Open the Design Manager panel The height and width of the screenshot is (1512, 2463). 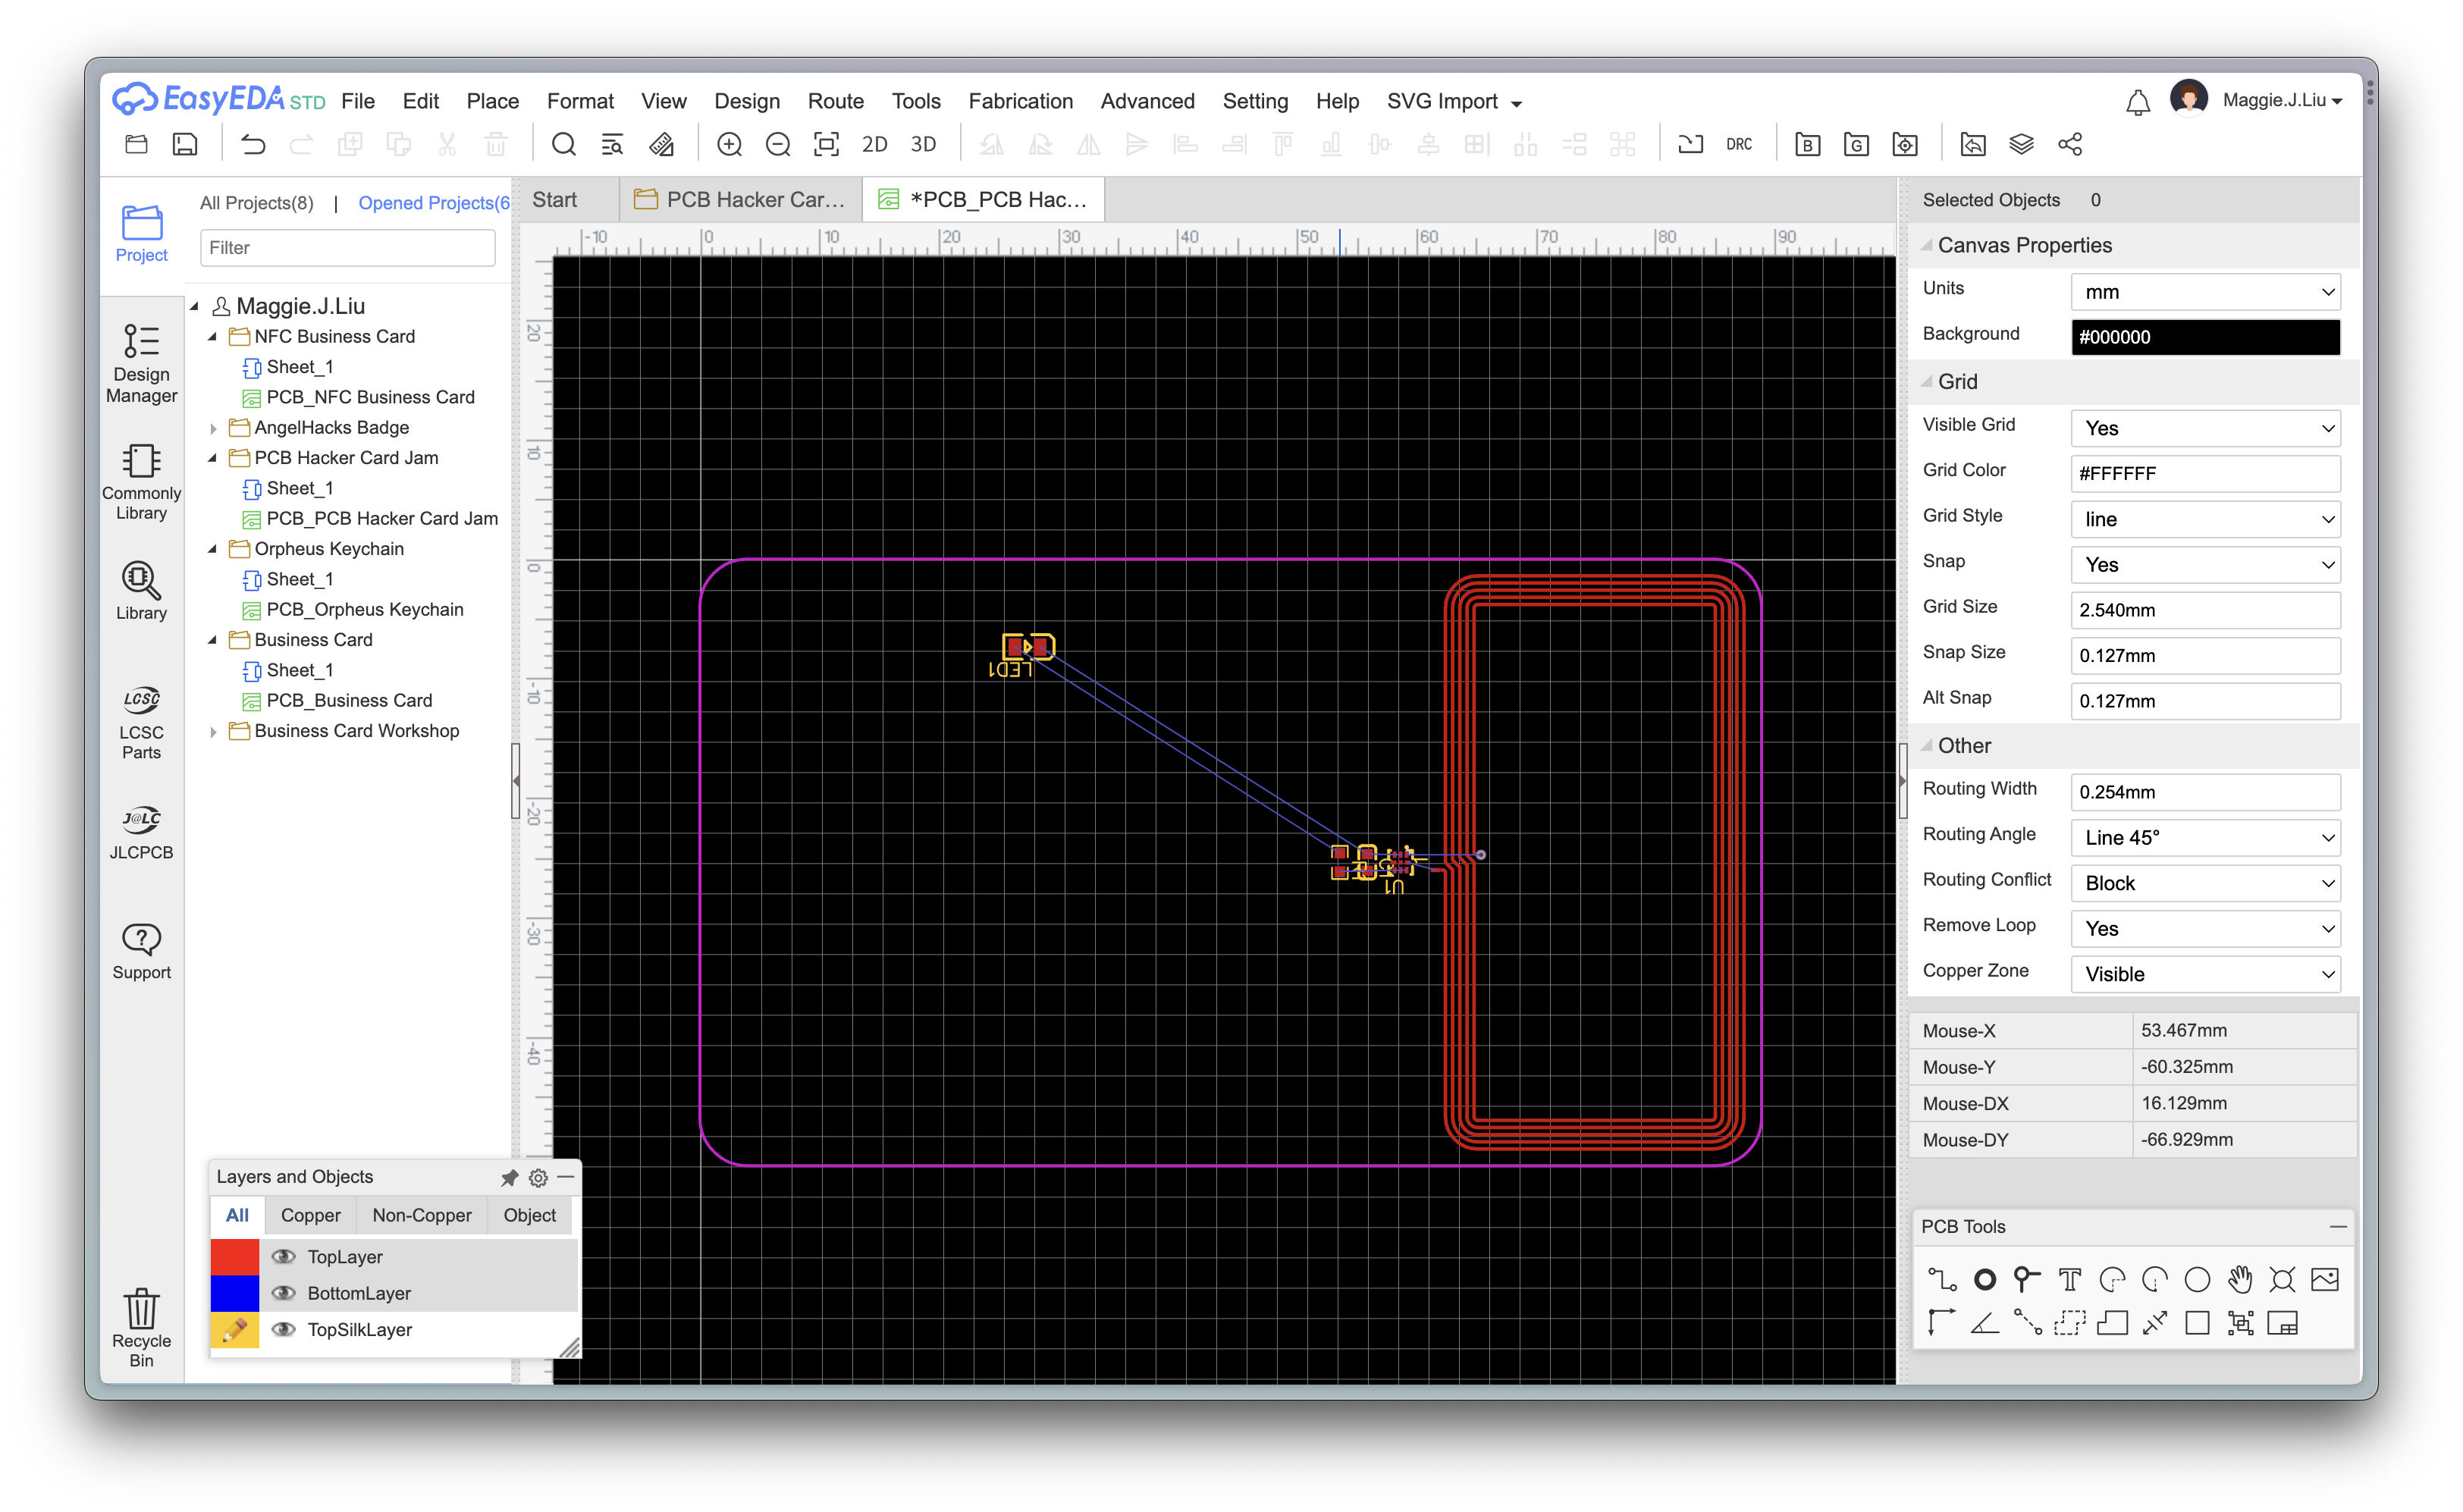[141, 363]
